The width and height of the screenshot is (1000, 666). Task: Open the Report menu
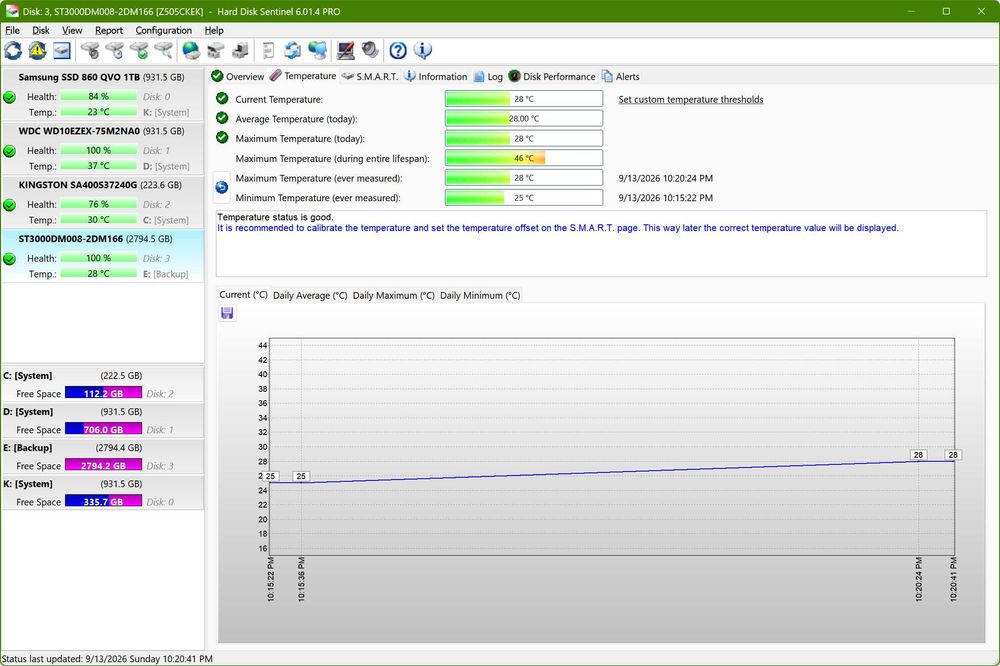(x=109, y=30)
